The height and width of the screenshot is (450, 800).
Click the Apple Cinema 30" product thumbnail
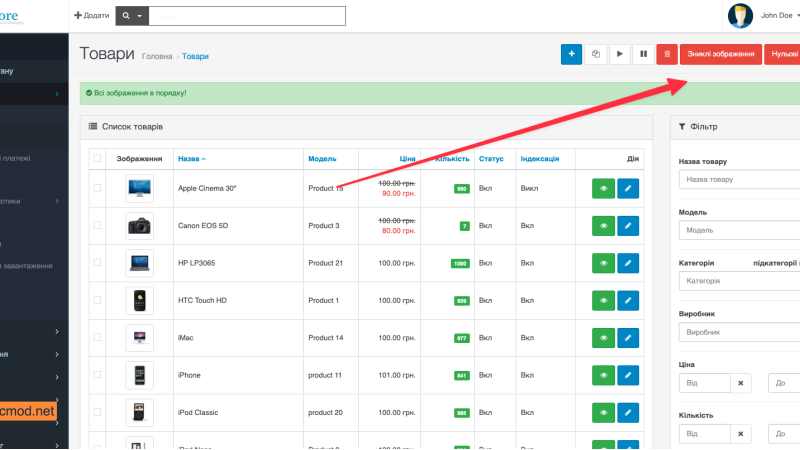pyautogui.click(x=139, y=188)
